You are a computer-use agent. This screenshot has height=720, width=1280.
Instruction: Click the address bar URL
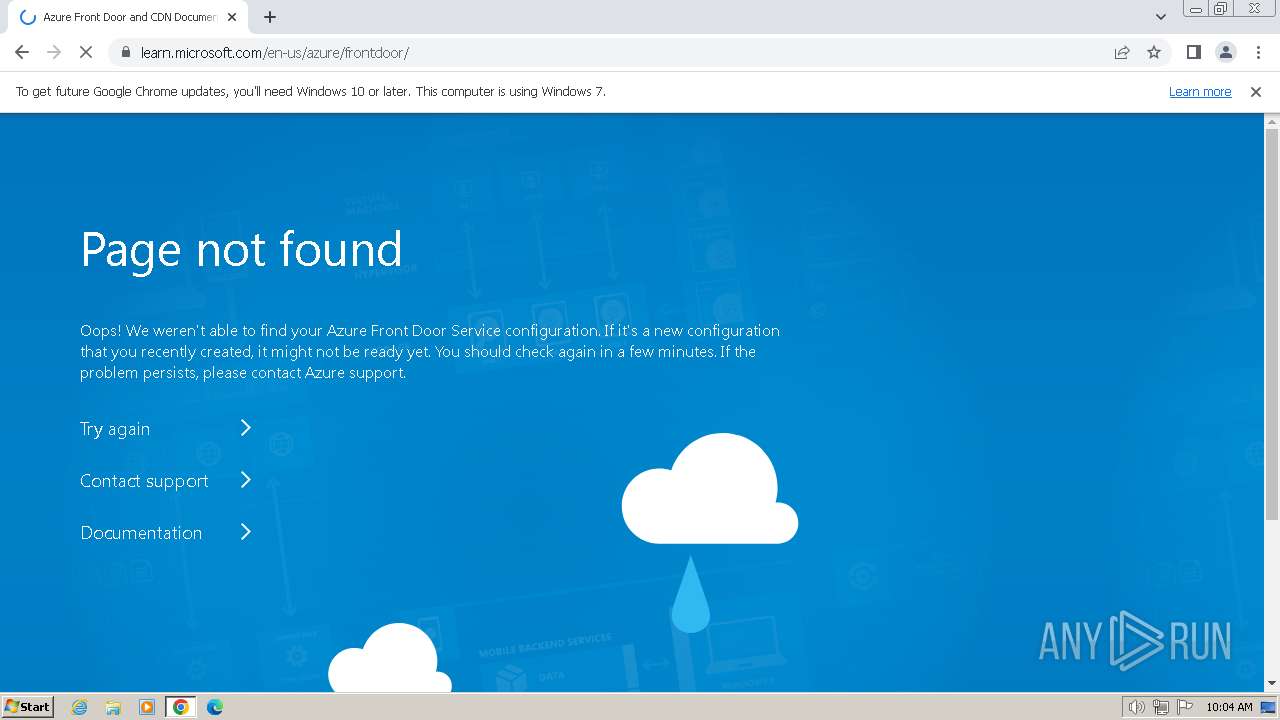(x=275, y=52)
